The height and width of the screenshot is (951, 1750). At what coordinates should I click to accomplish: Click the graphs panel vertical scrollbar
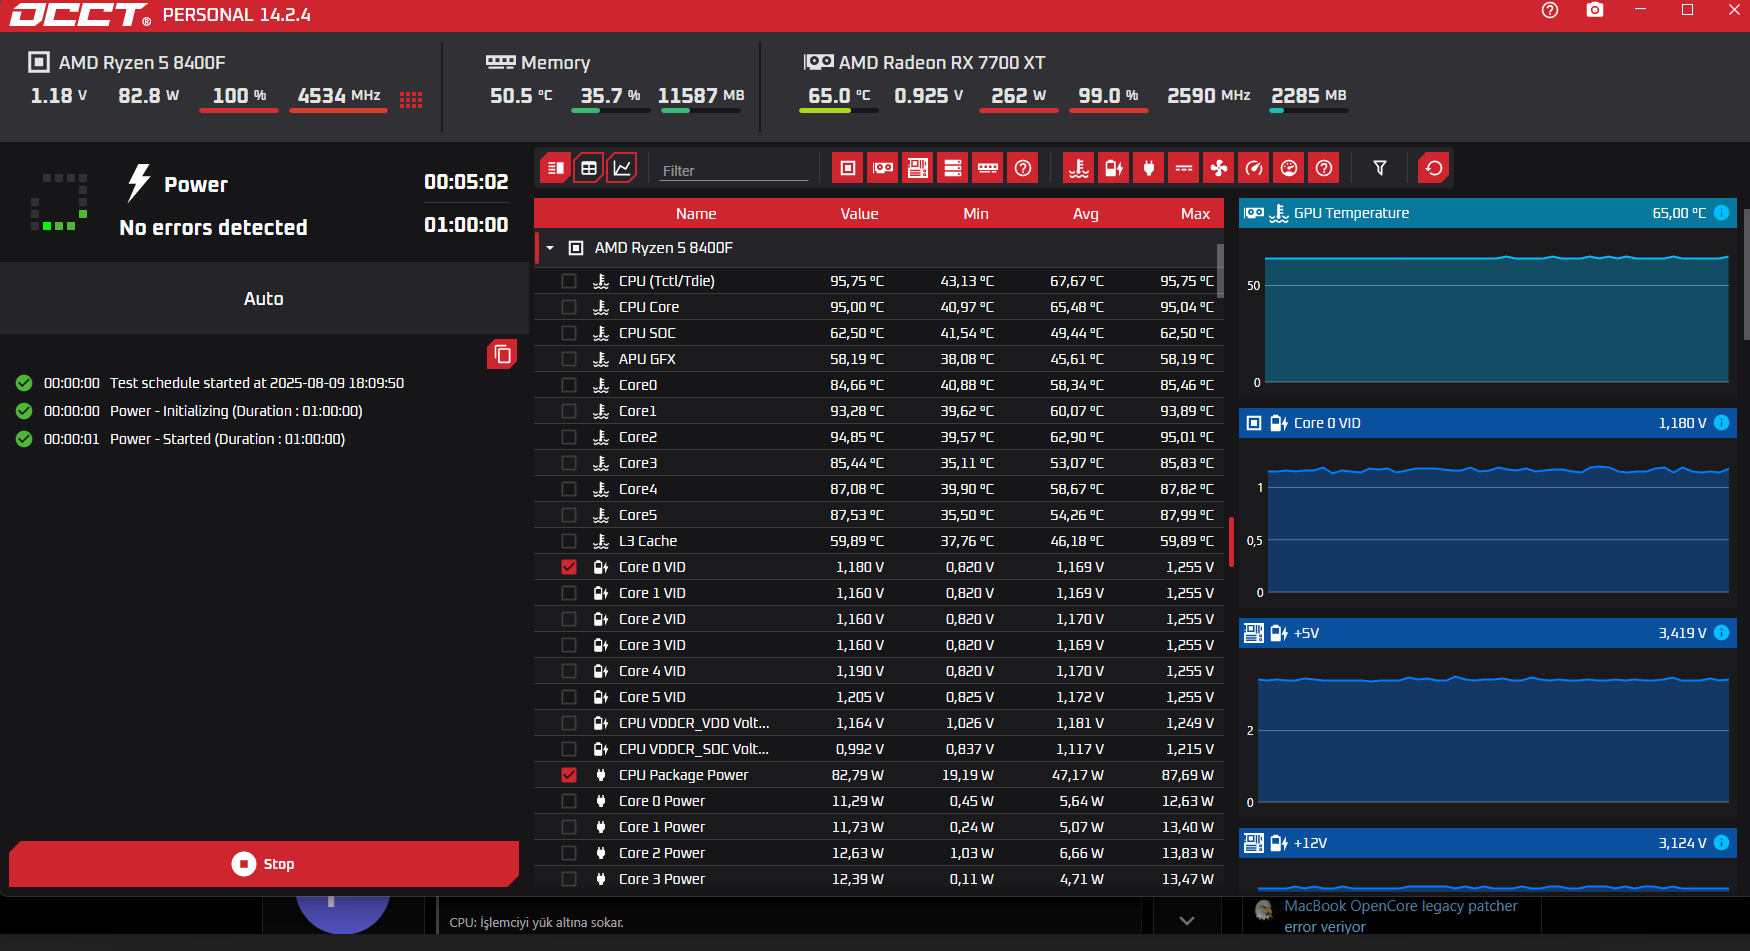1746,275
